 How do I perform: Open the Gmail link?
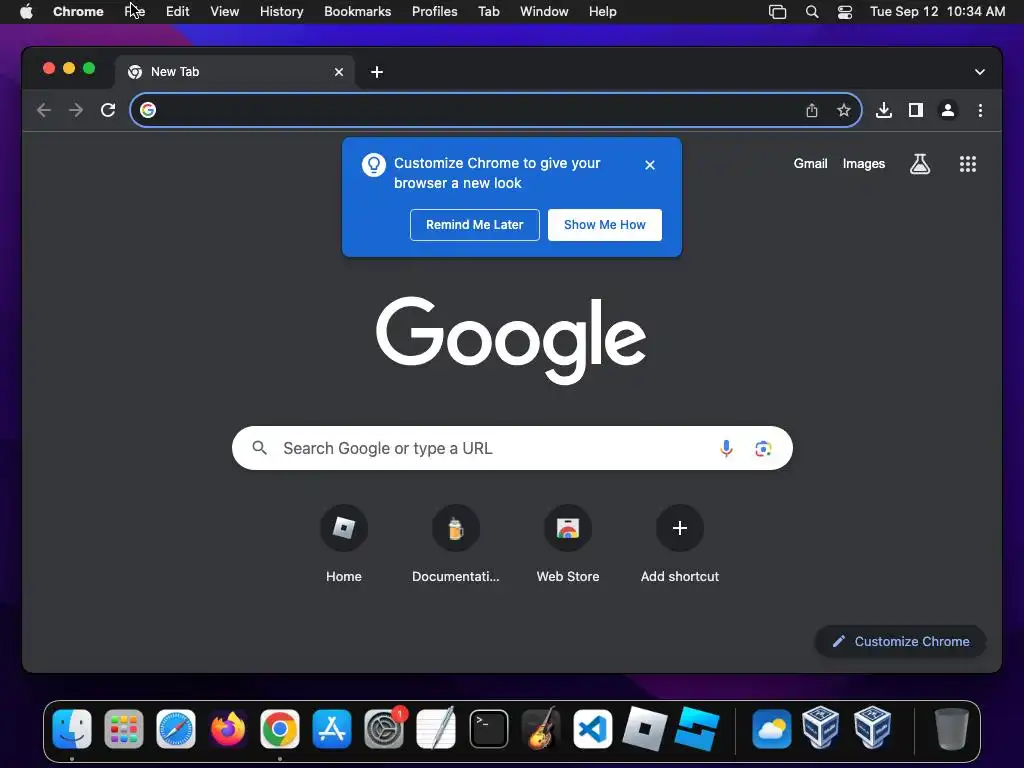pos(810,164)
